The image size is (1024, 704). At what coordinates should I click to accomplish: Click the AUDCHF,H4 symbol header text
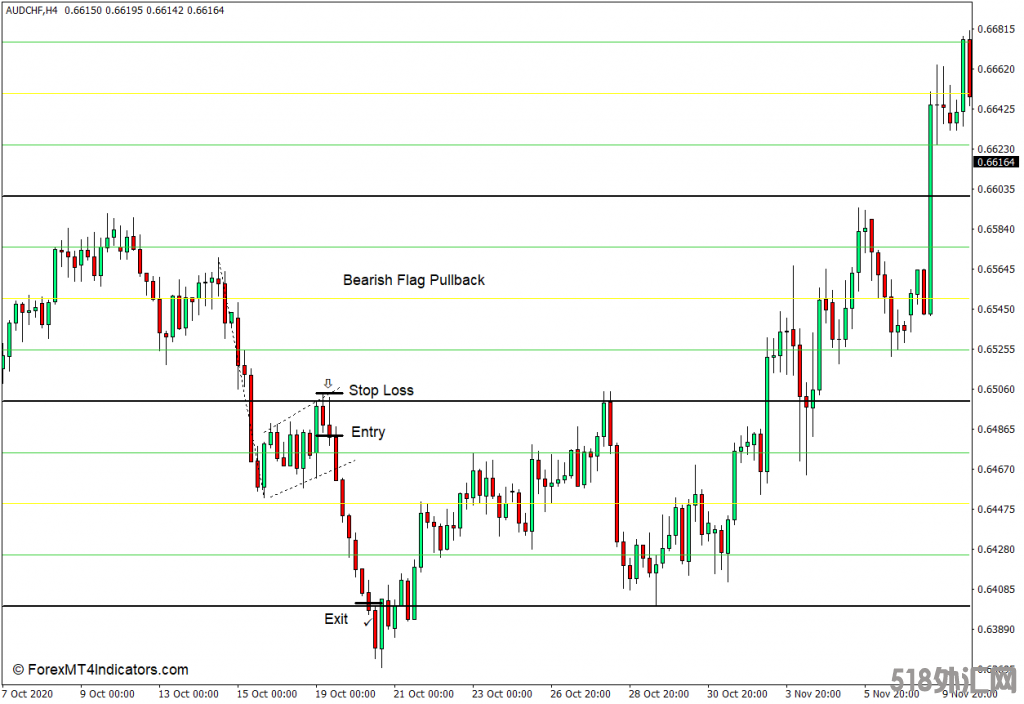pos(32,10)
